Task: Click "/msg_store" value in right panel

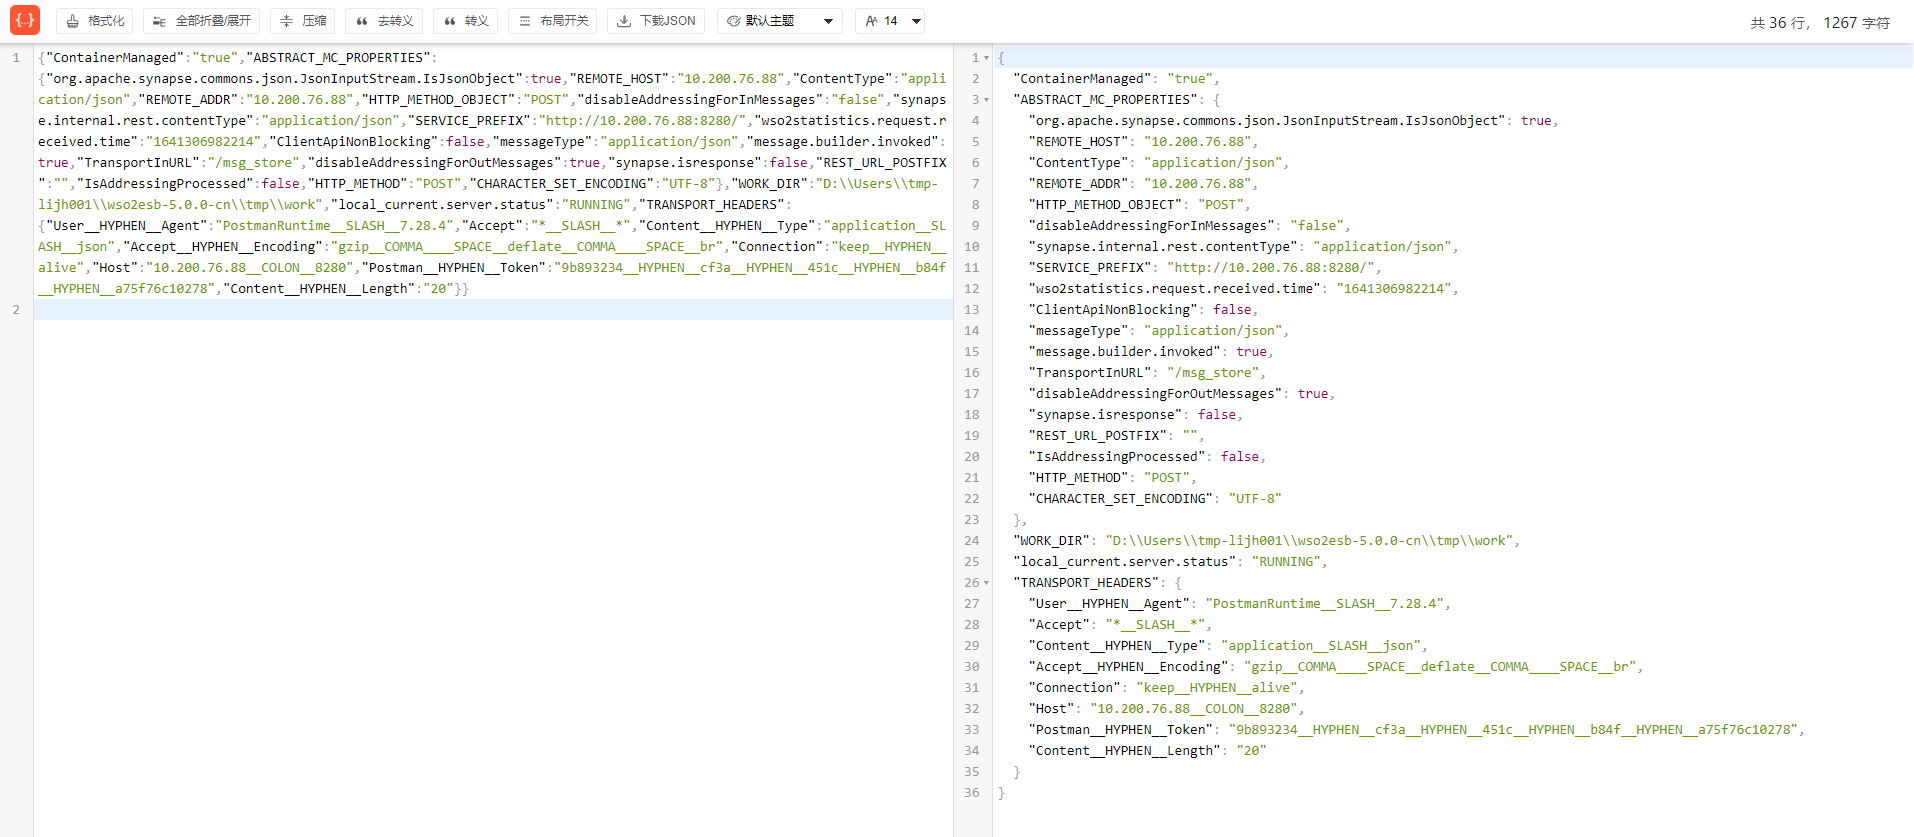Action: [x=1213, y=373]
